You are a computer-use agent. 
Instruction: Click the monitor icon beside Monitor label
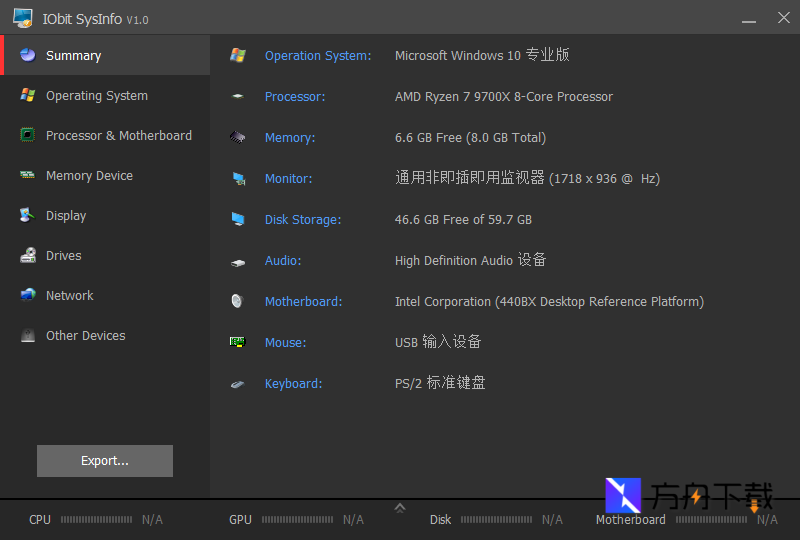point(238,179)
